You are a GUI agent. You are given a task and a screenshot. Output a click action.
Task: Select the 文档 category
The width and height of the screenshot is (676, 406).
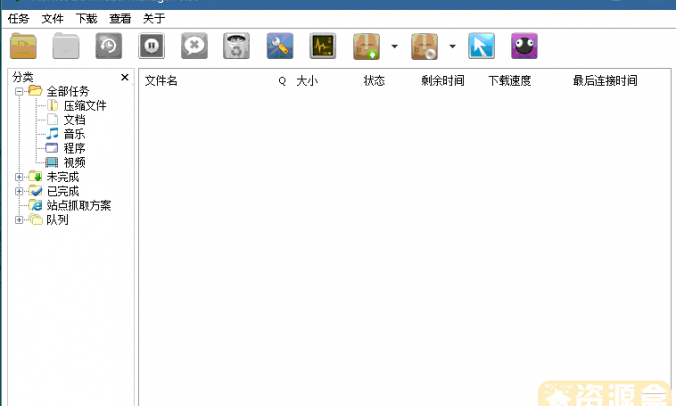tap(75, 120)
